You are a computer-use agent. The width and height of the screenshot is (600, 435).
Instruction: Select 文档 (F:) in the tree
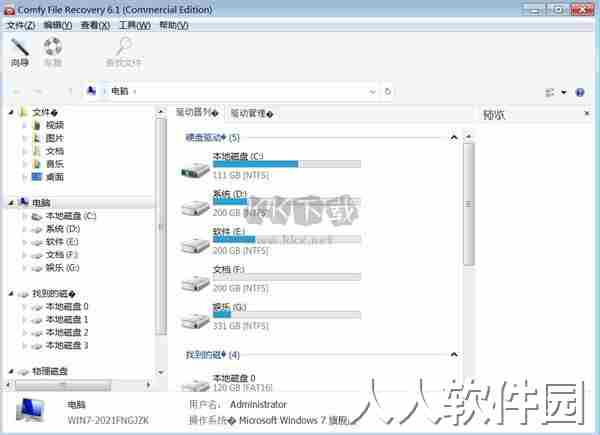tap(62, 255)
